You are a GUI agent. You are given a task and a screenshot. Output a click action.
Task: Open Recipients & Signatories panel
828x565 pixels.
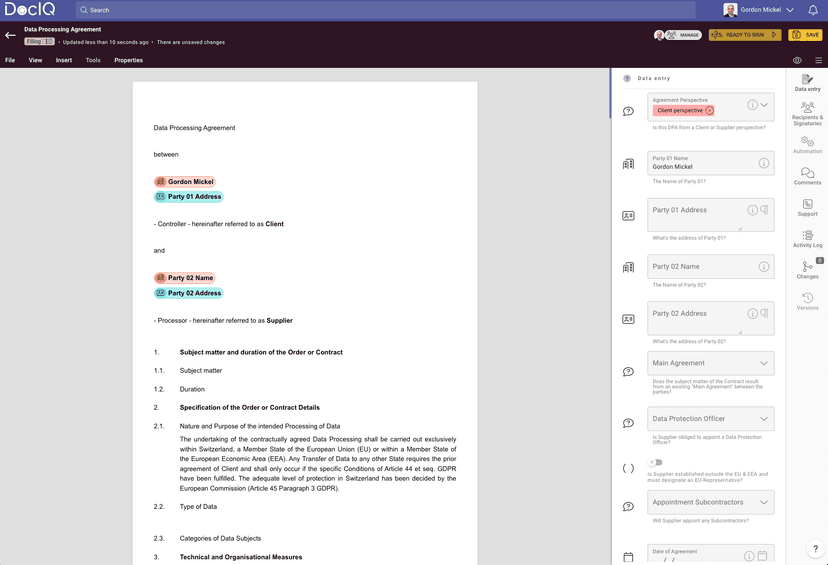pos(807,114)
